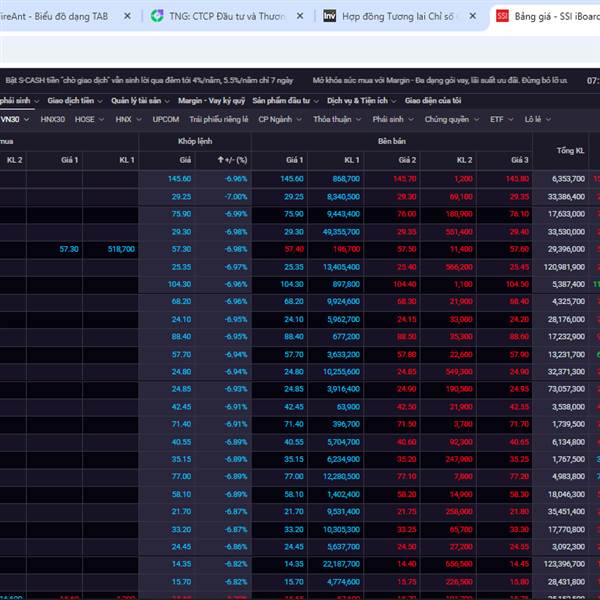Image resolution: width=600 pixels, height=600 pixels.
Task: Close the TNG browser tab
Action: point(300,16)
